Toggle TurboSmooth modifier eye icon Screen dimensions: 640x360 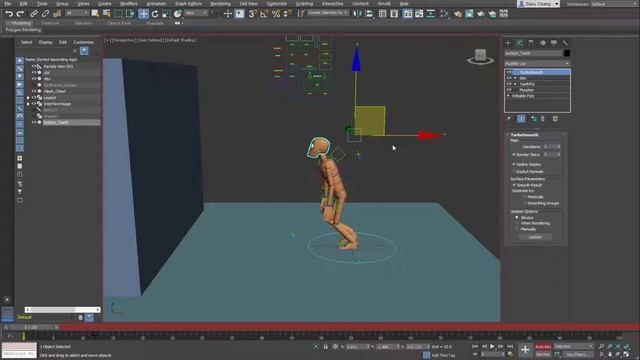coord(509,72)
